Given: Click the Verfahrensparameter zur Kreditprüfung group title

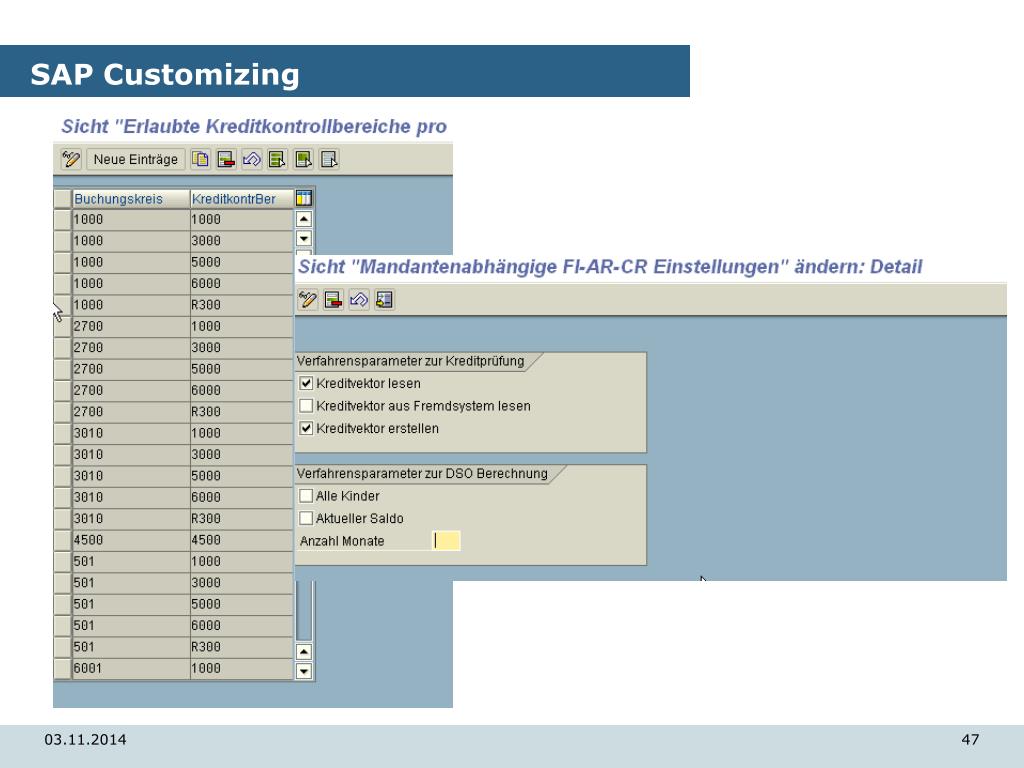Looking at the screenshot, I should click(410, 361).
